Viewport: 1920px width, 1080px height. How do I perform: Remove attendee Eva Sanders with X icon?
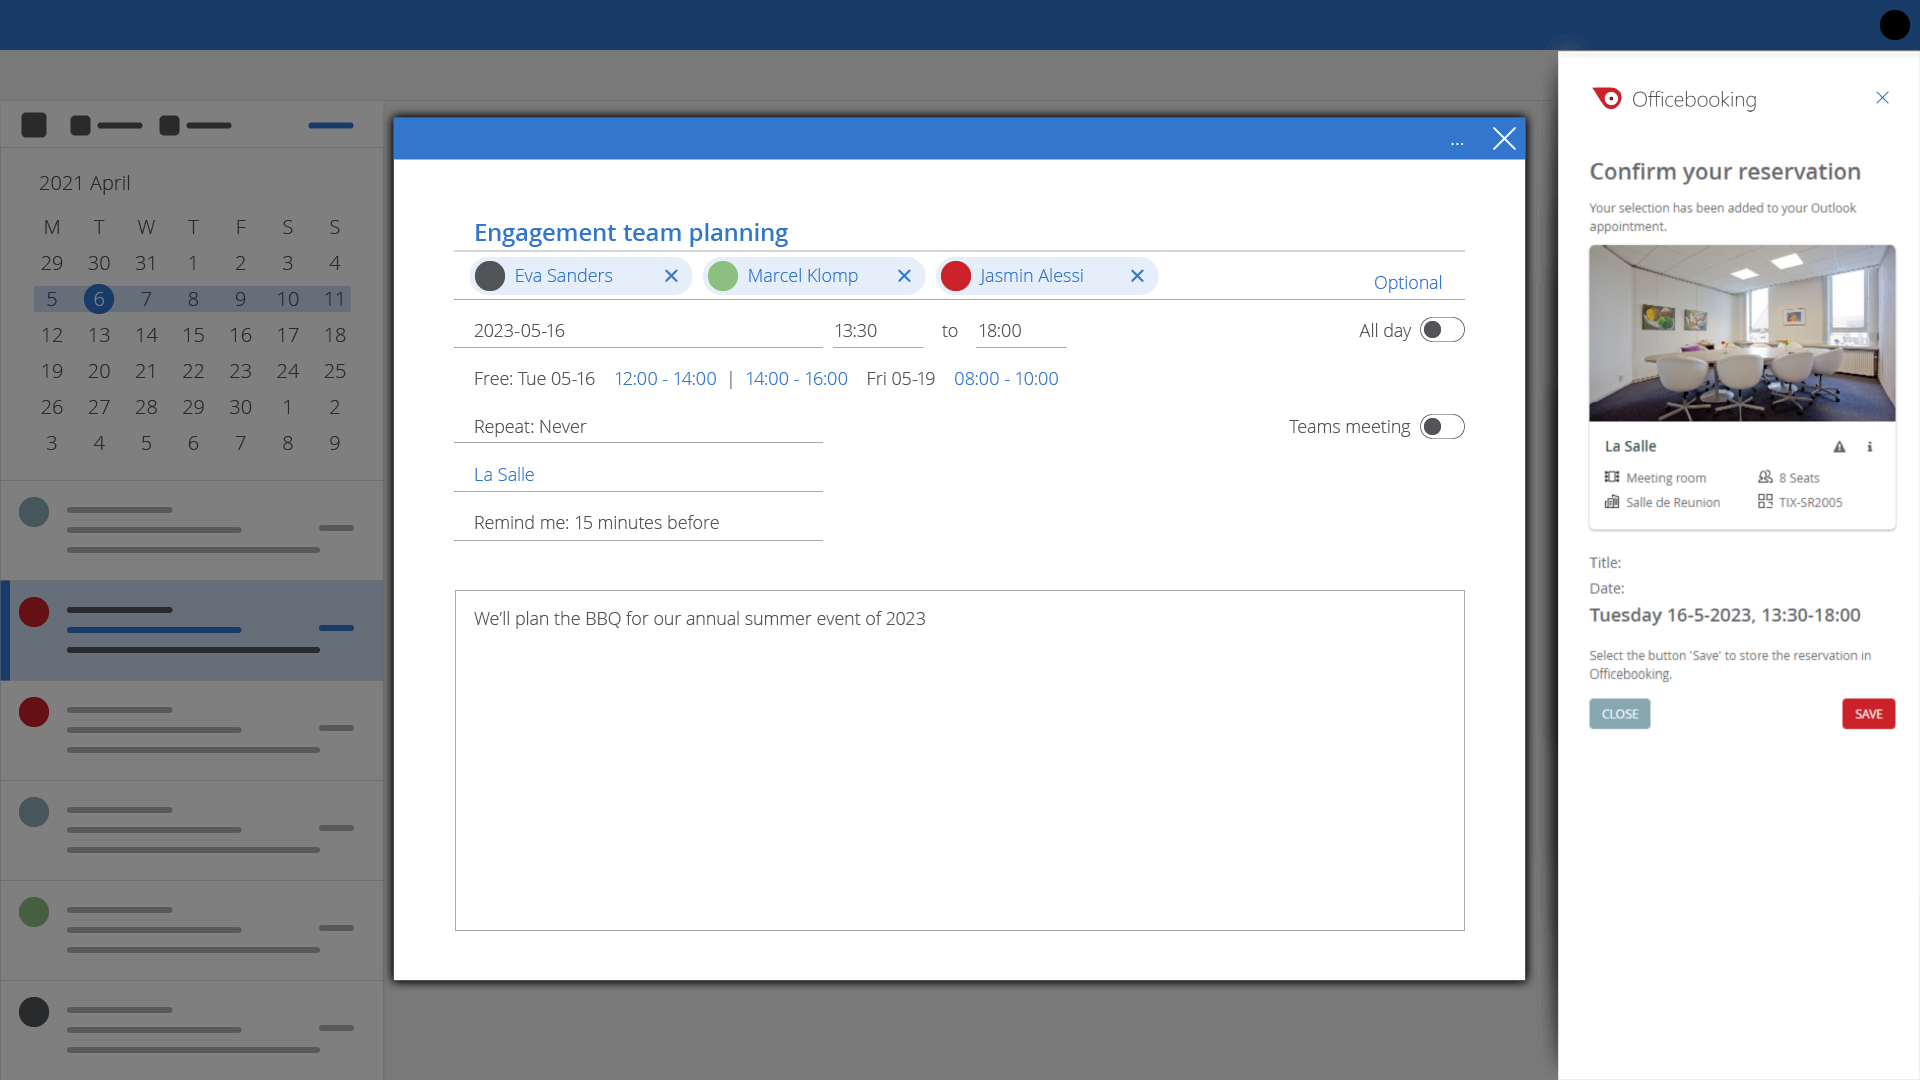click(671, 276)
